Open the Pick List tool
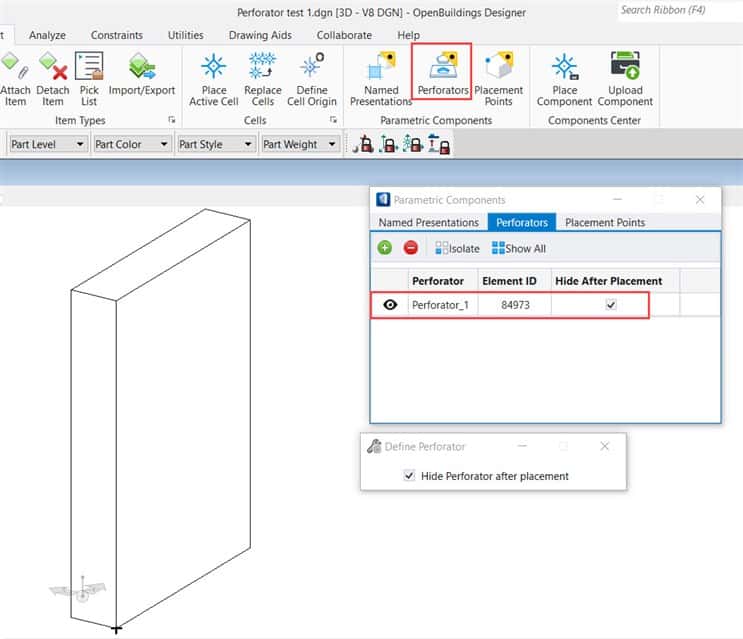 (89, 80)
